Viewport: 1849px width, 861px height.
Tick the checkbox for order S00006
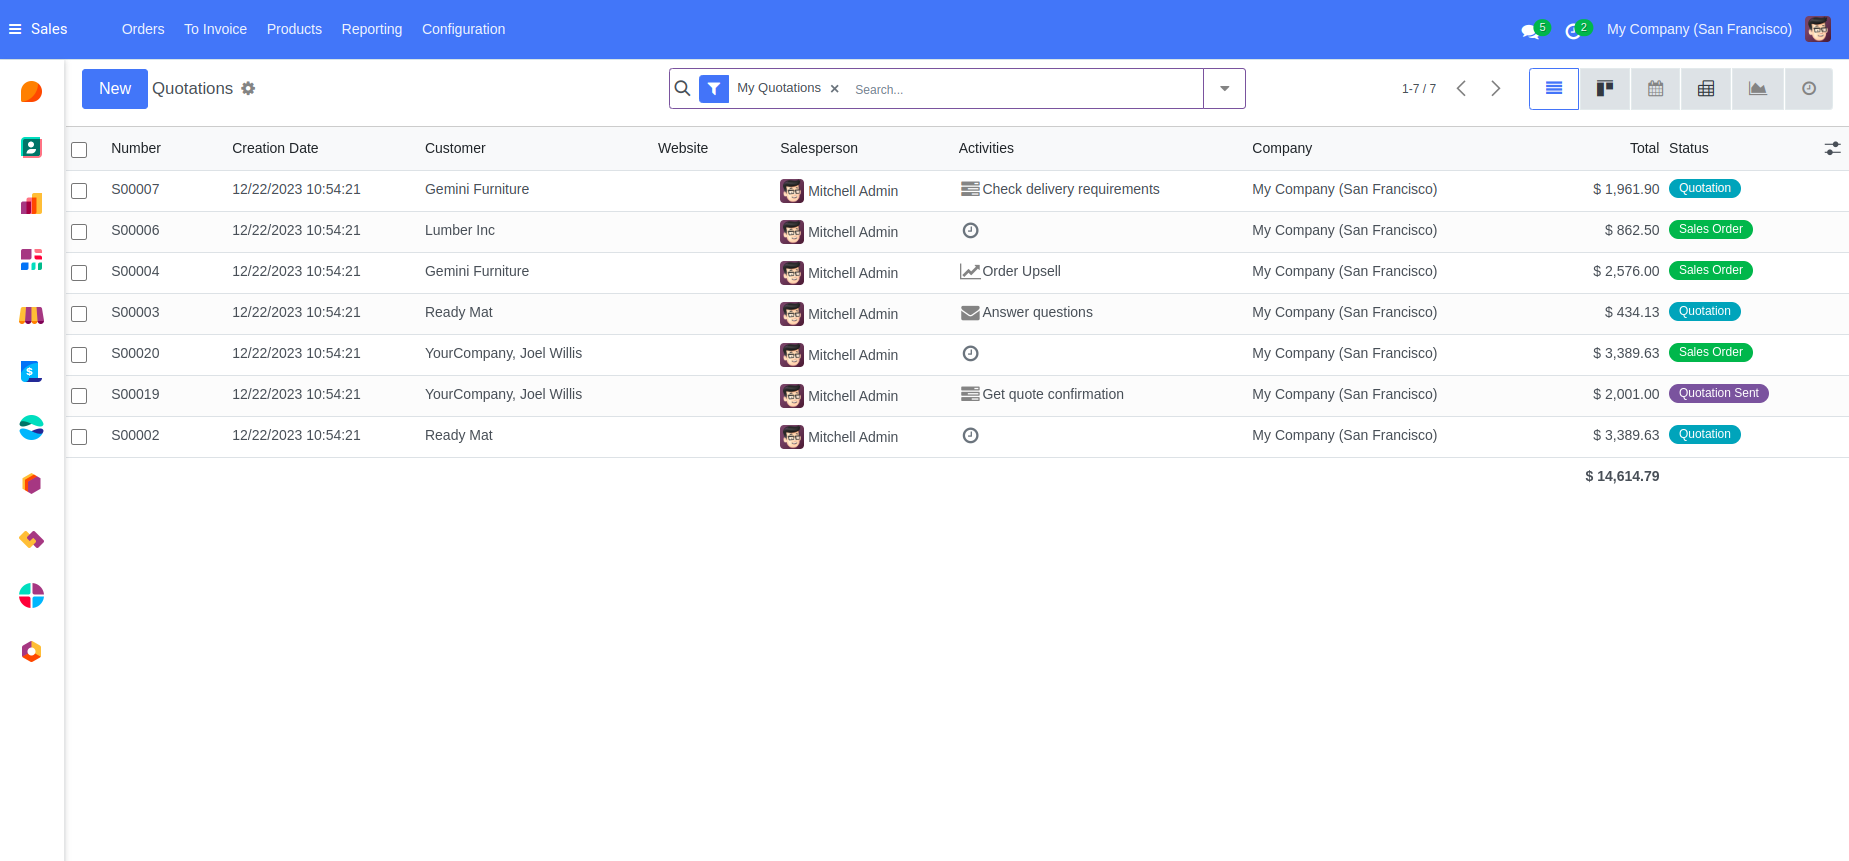point(79,232)
